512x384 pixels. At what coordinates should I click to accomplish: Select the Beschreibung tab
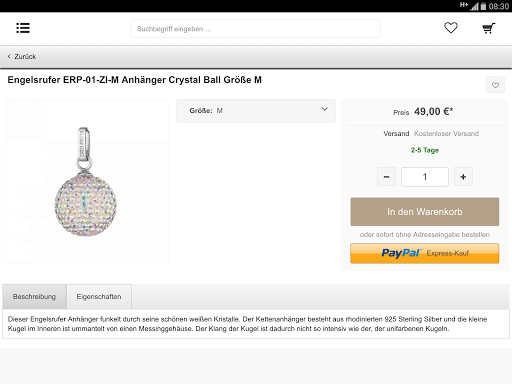tap(34, 297)
